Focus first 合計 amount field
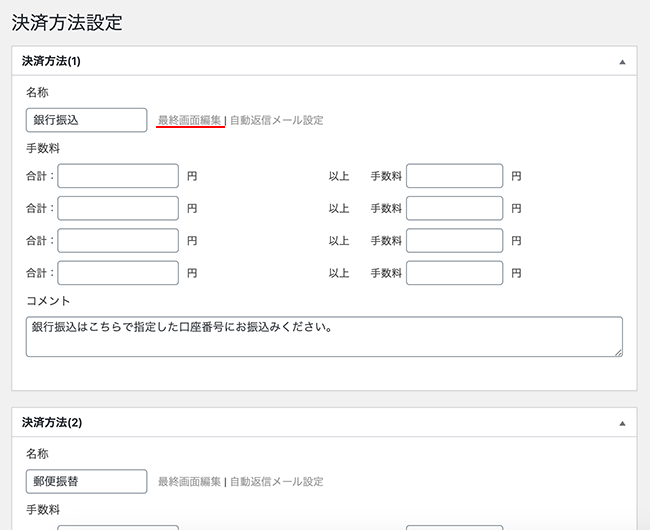 pyautogui.click(x=118, y=176)
